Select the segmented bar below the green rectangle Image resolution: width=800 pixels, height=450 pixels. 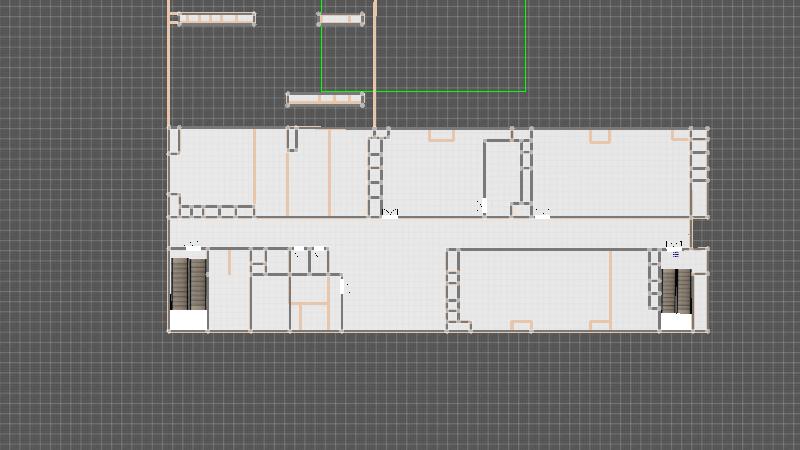325,99
